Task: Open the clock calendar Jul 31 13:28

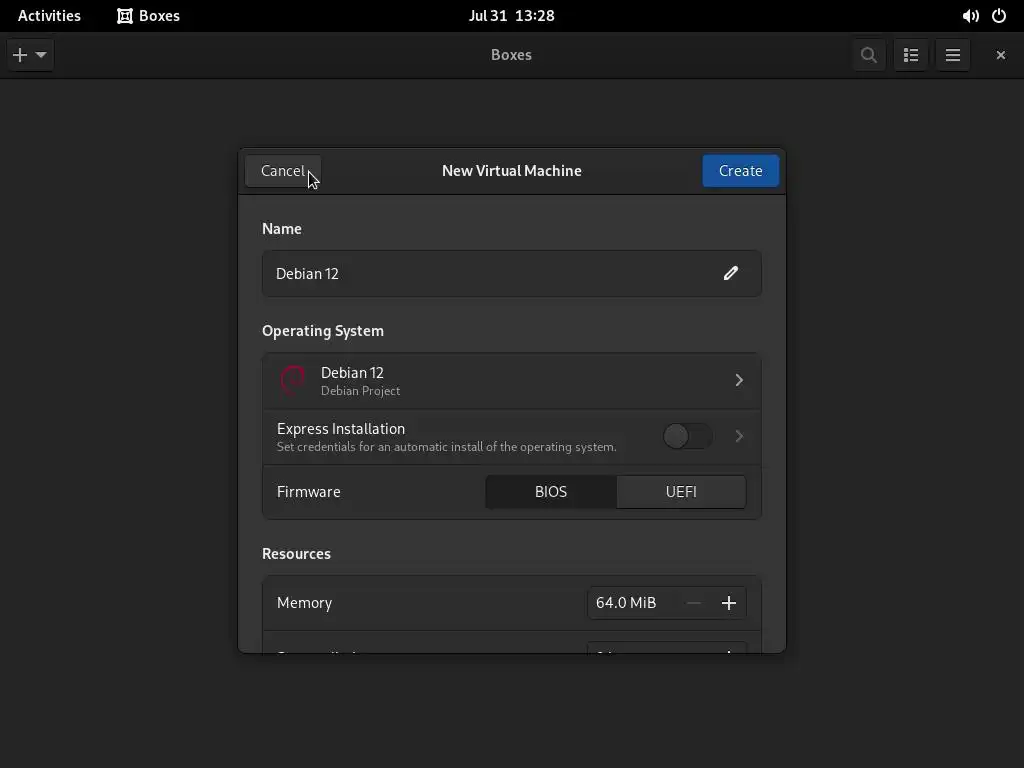Action: tap(511, 16)
